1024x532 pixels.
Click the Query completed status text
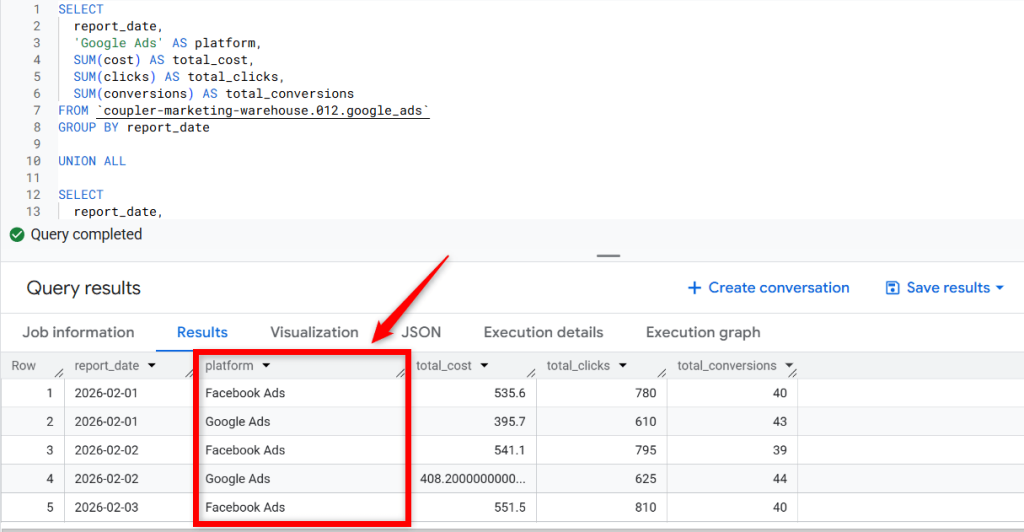(x=86, y=235)
